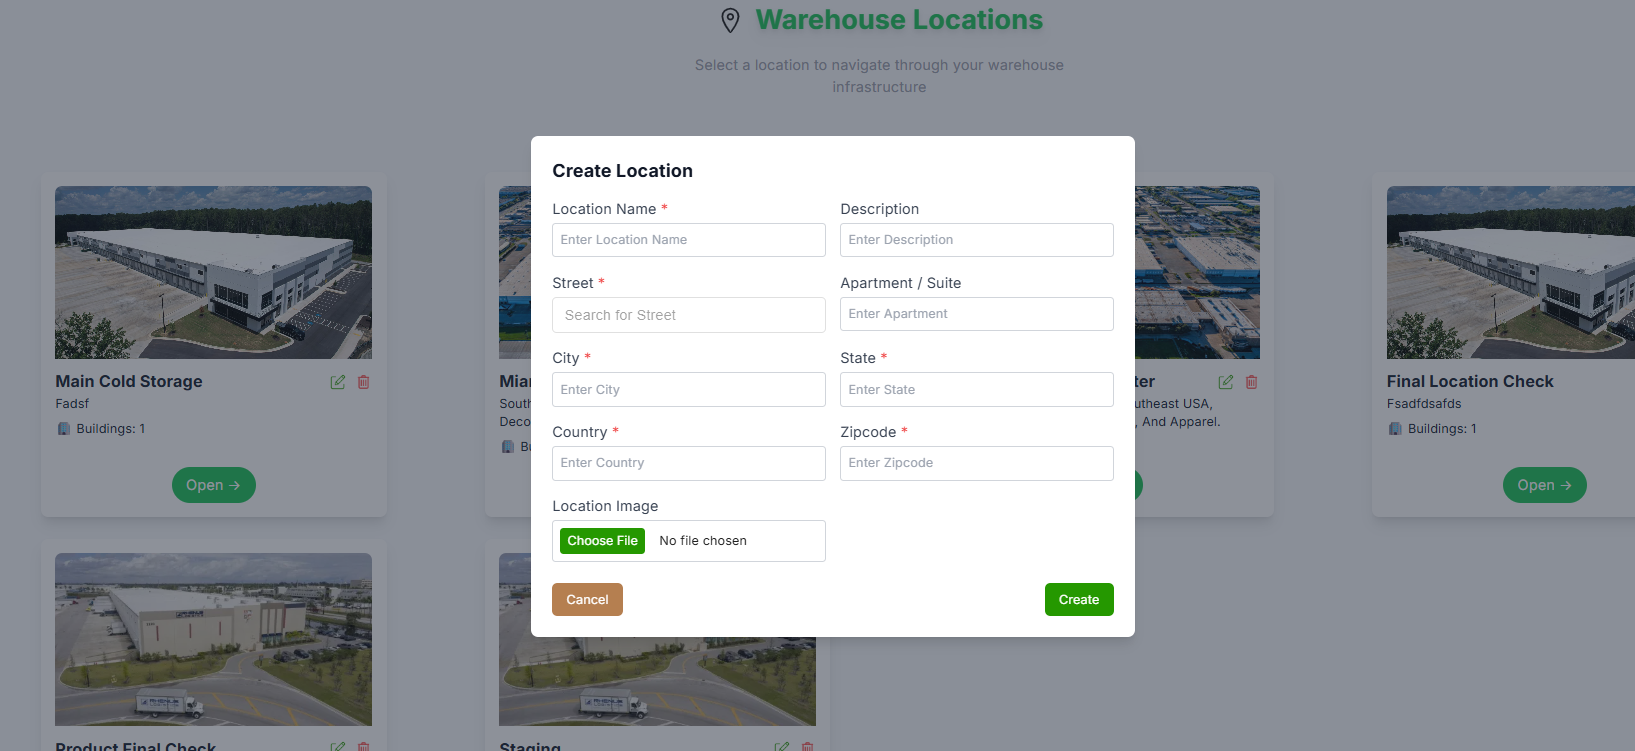Click the Final Location Check title

(x=1470, y=381)
